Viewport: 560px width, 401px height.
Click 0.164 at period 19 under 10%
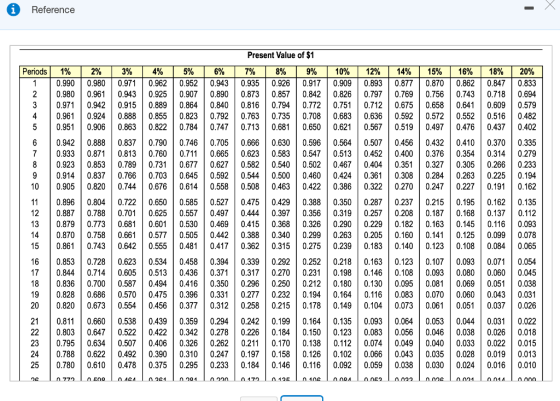(x=342, y=295)
